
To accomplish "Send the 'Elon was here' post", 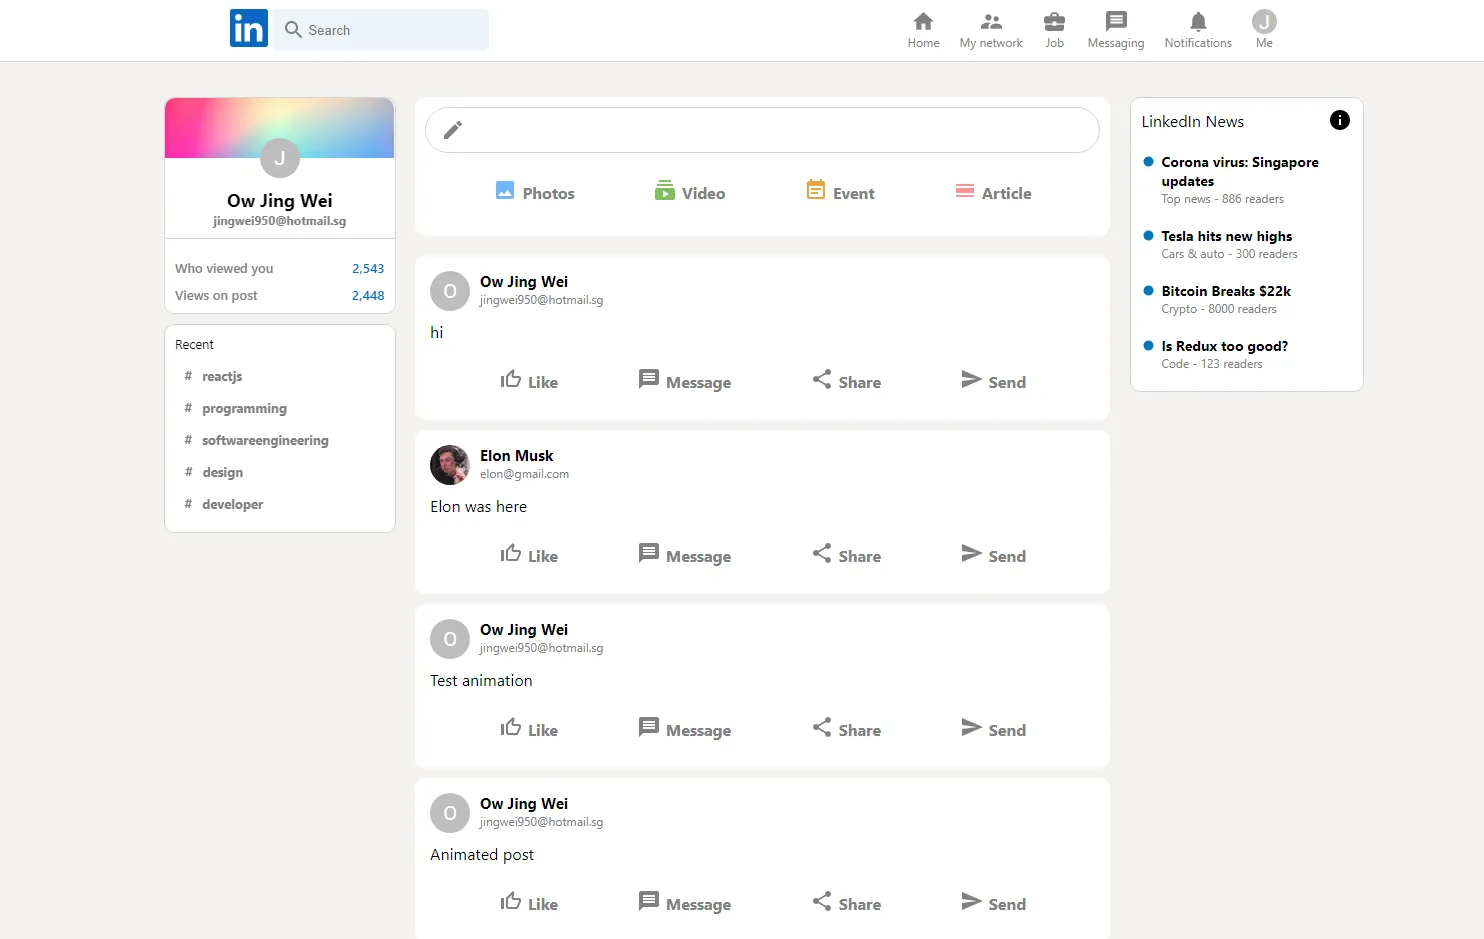I will coord(993,555).
